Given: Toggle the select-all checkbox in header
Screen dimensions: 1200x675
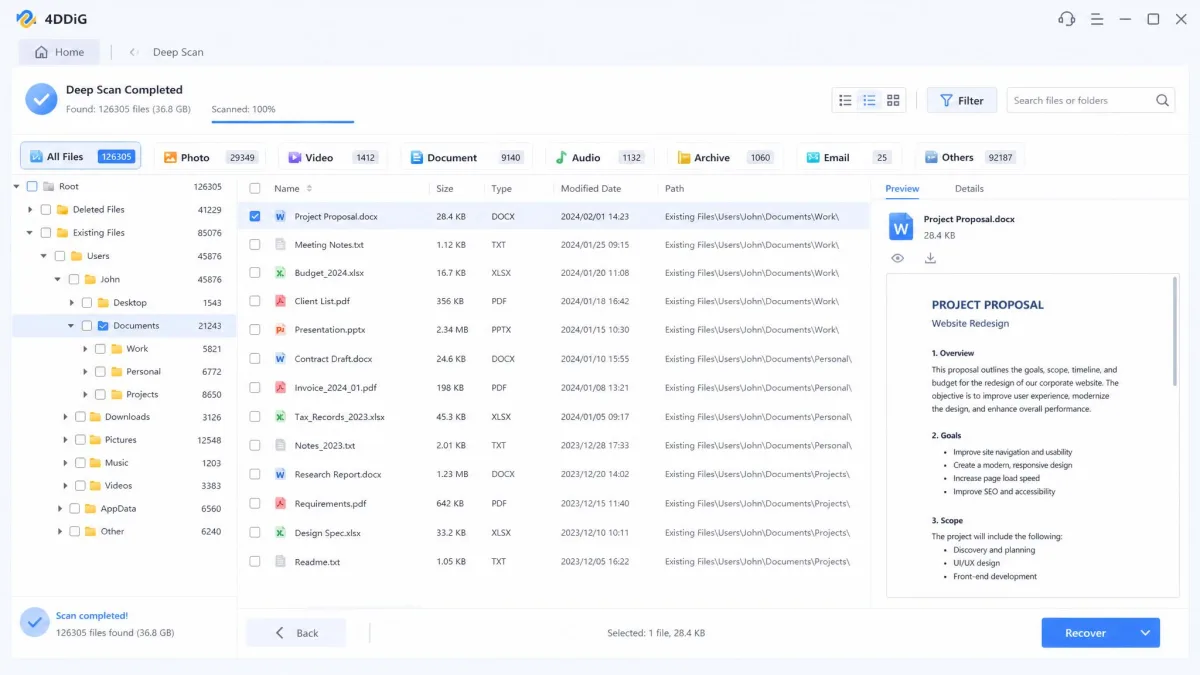Looking at the screenshot, I should [x=255, y=188].
